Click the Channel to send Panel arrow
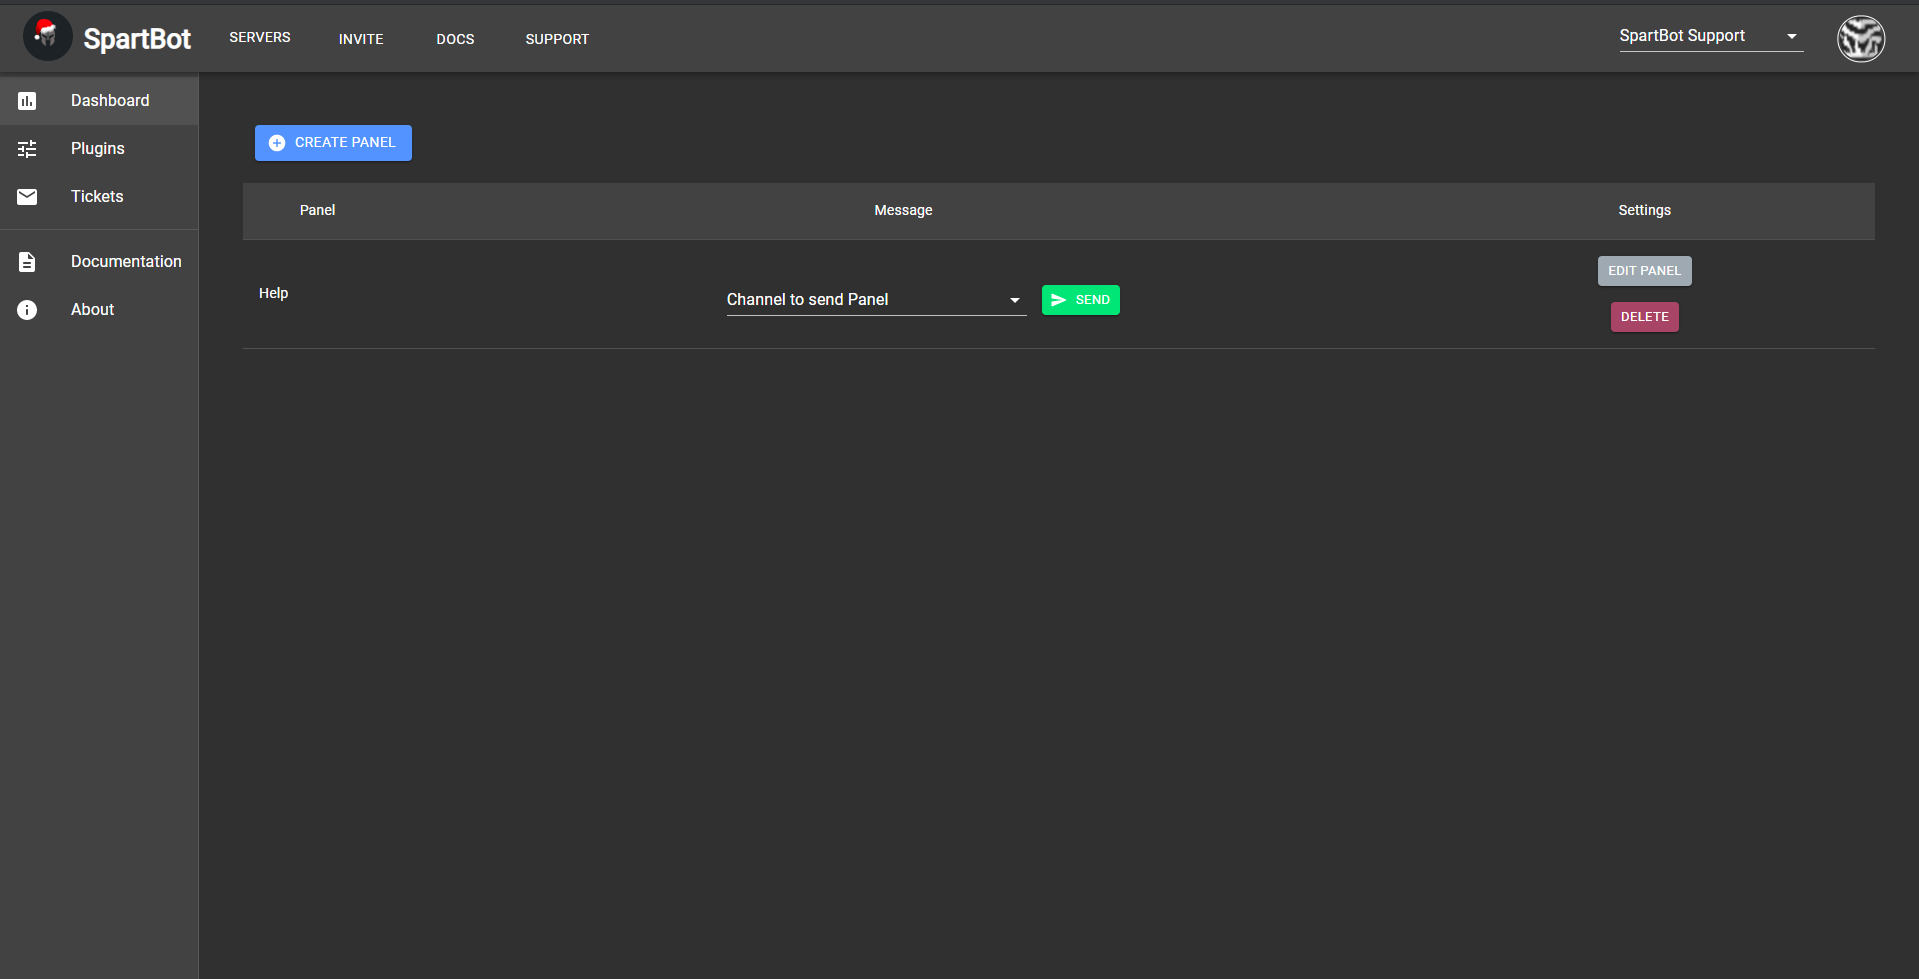The image size is (1919, 979). point(1014,300)
